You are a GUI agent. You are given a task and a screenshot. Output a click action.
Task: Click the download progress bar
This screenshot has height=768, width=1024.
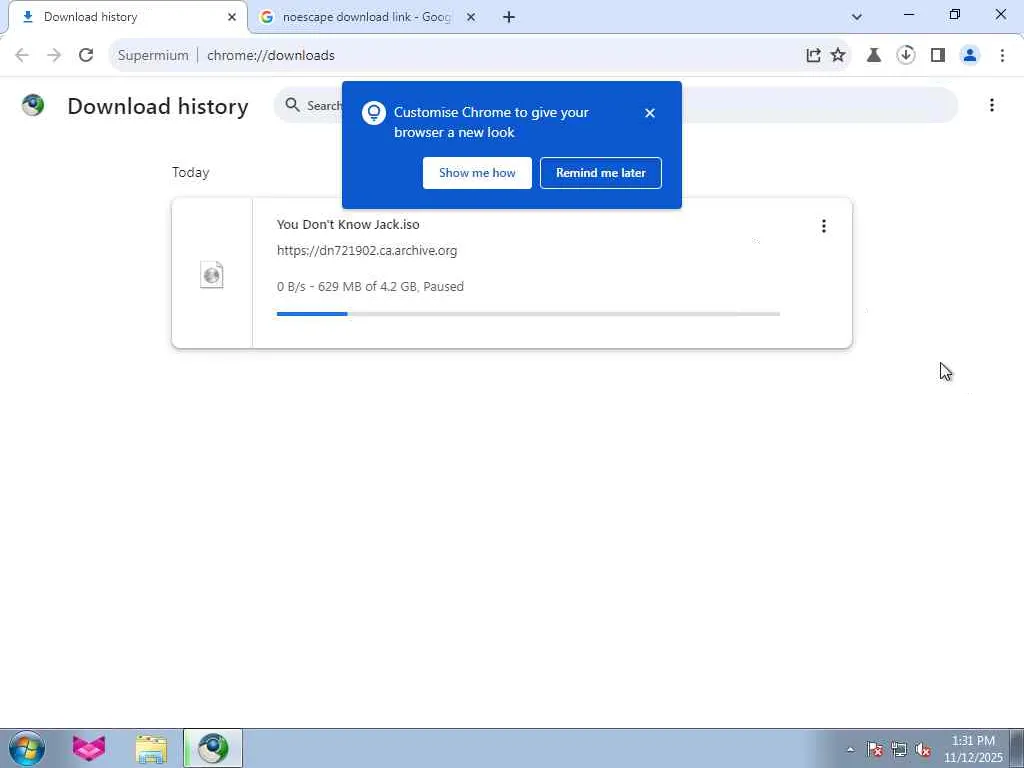pos(528,314)
